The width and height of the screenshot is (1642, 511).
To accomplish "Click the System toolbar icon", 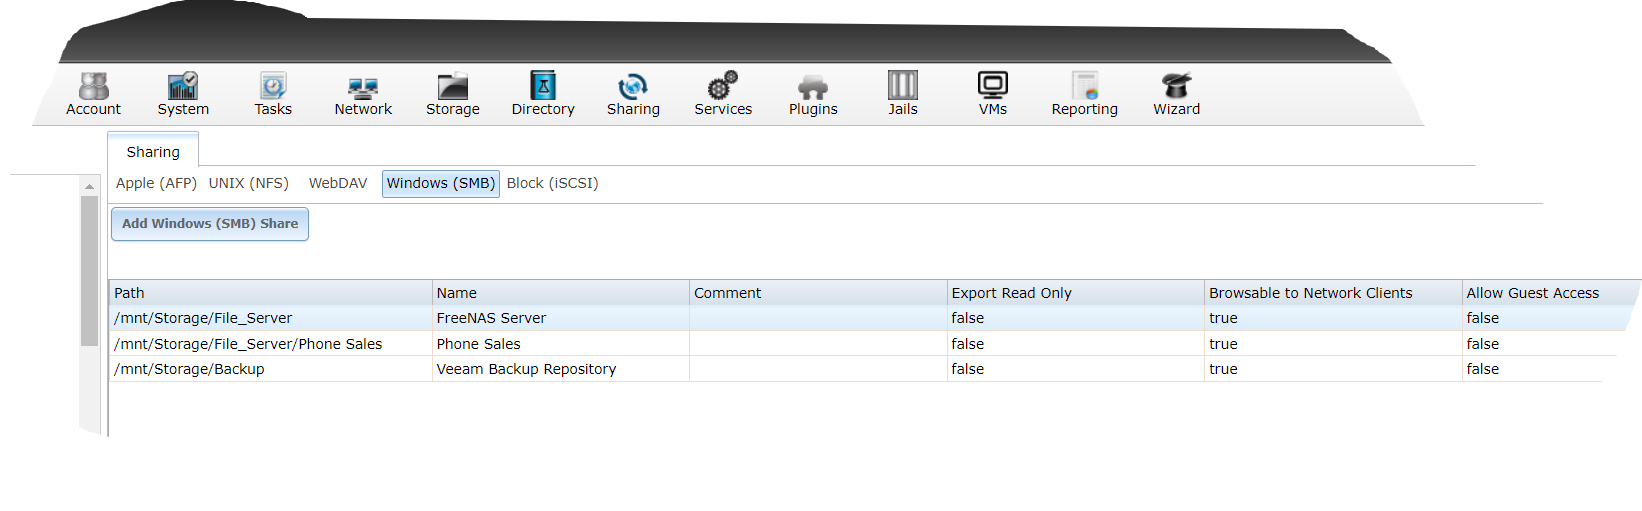I will 183,87.
